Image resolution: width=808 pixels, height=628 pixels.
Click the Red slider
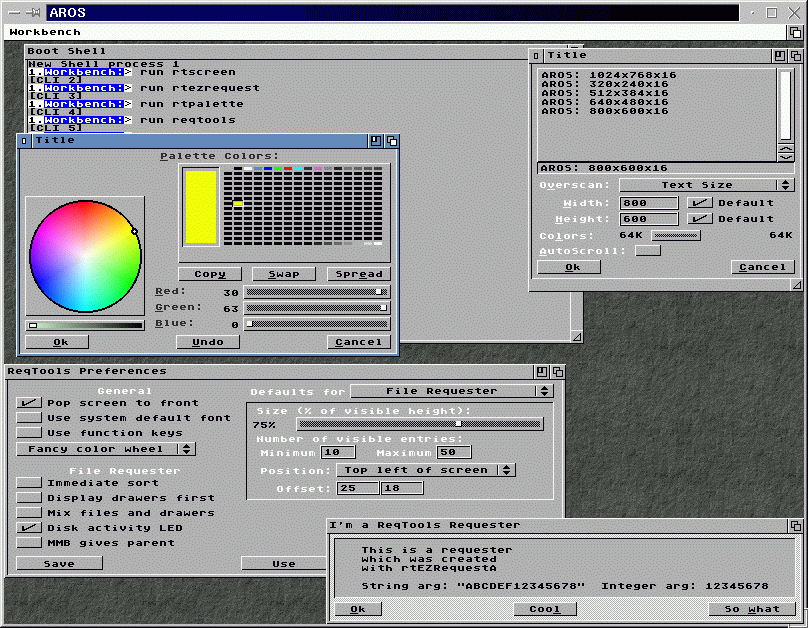[x=317, y=292]
